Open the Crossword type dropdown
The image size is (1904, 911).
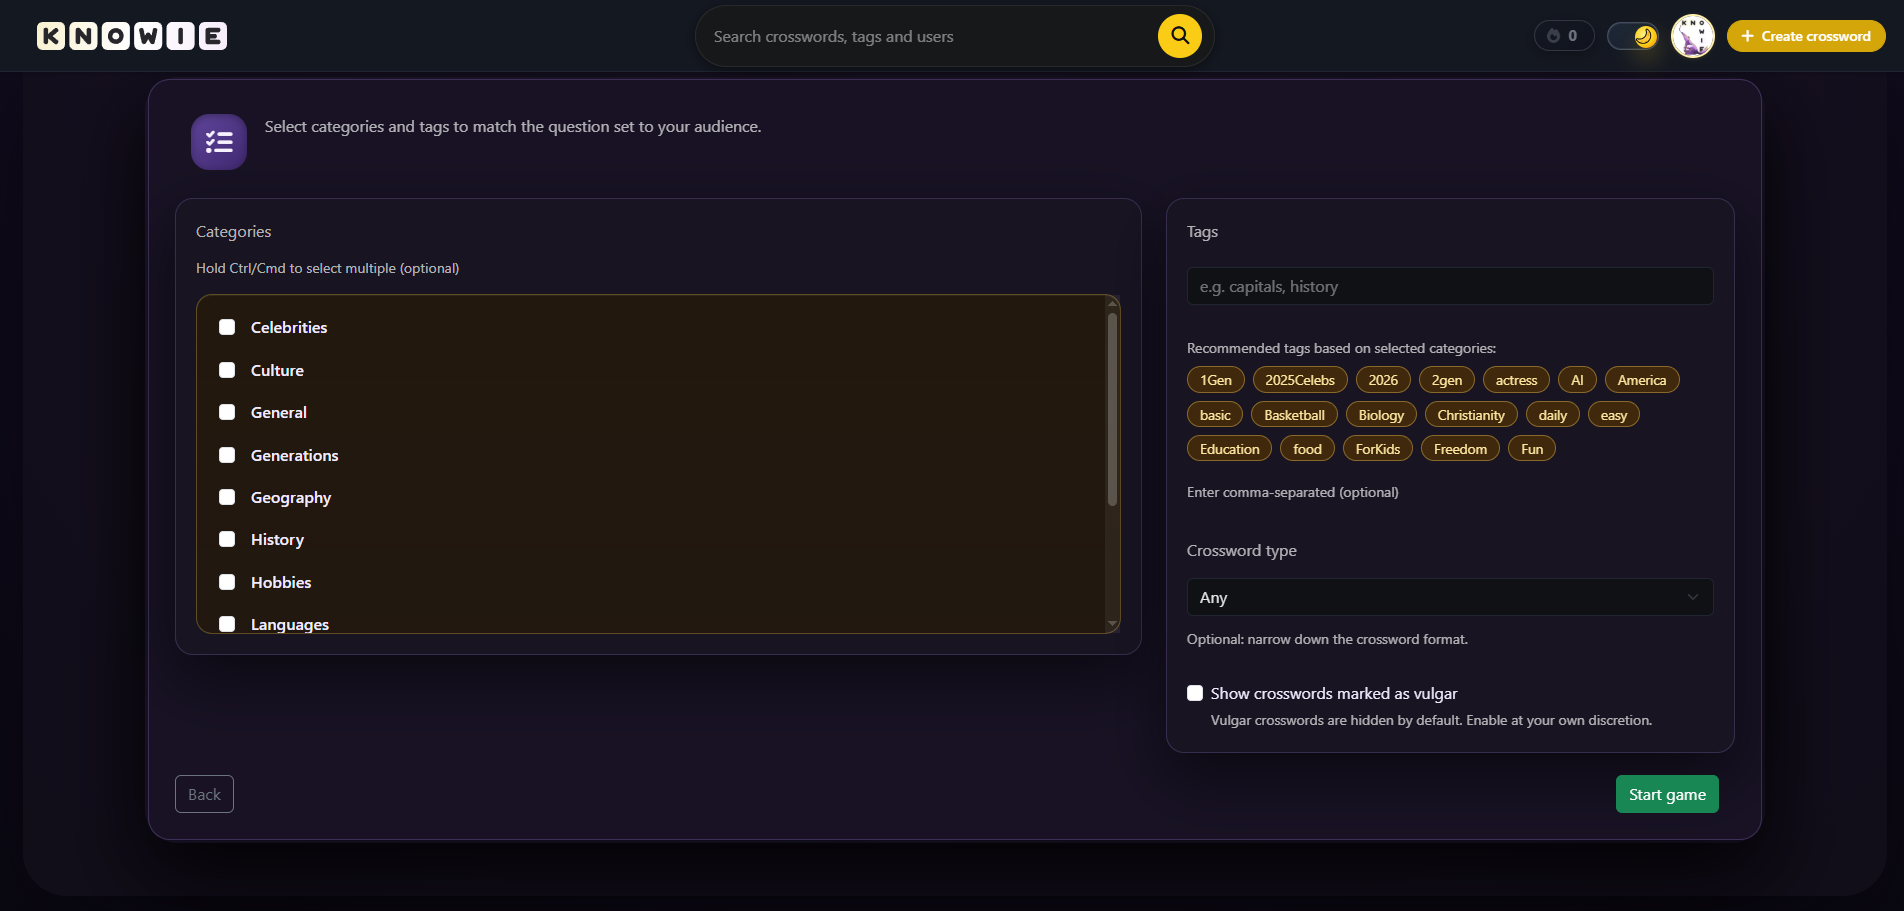click(1449, 596)
